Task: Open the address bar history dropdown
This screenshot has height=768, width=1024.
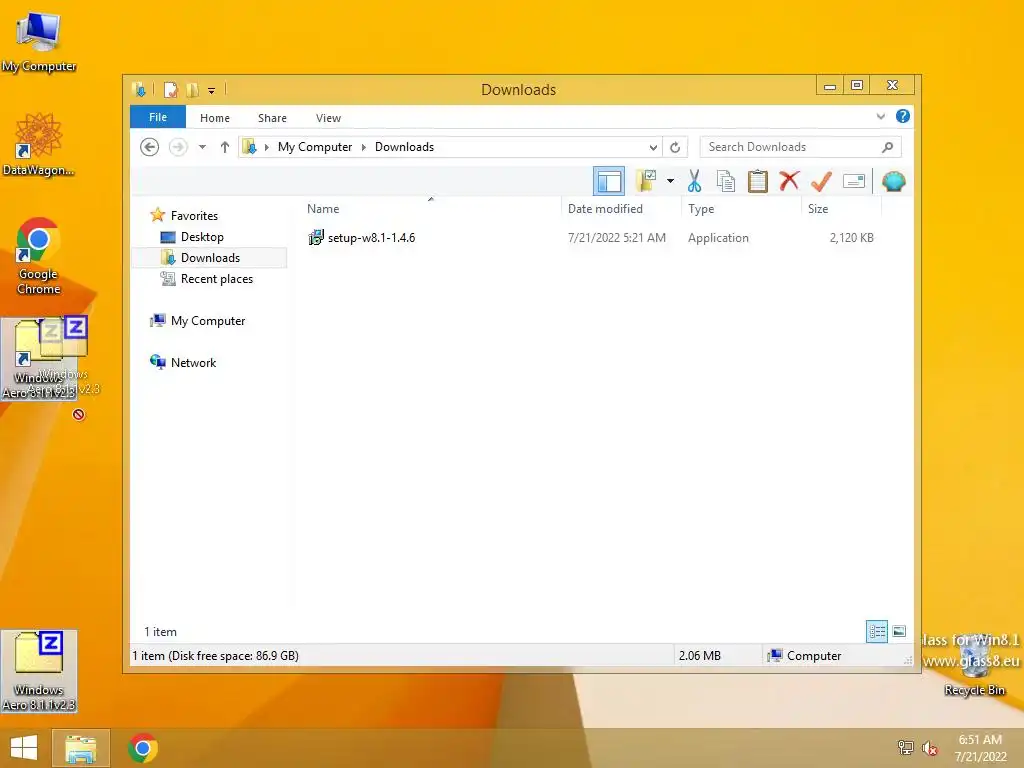Action: click(652, 147)
